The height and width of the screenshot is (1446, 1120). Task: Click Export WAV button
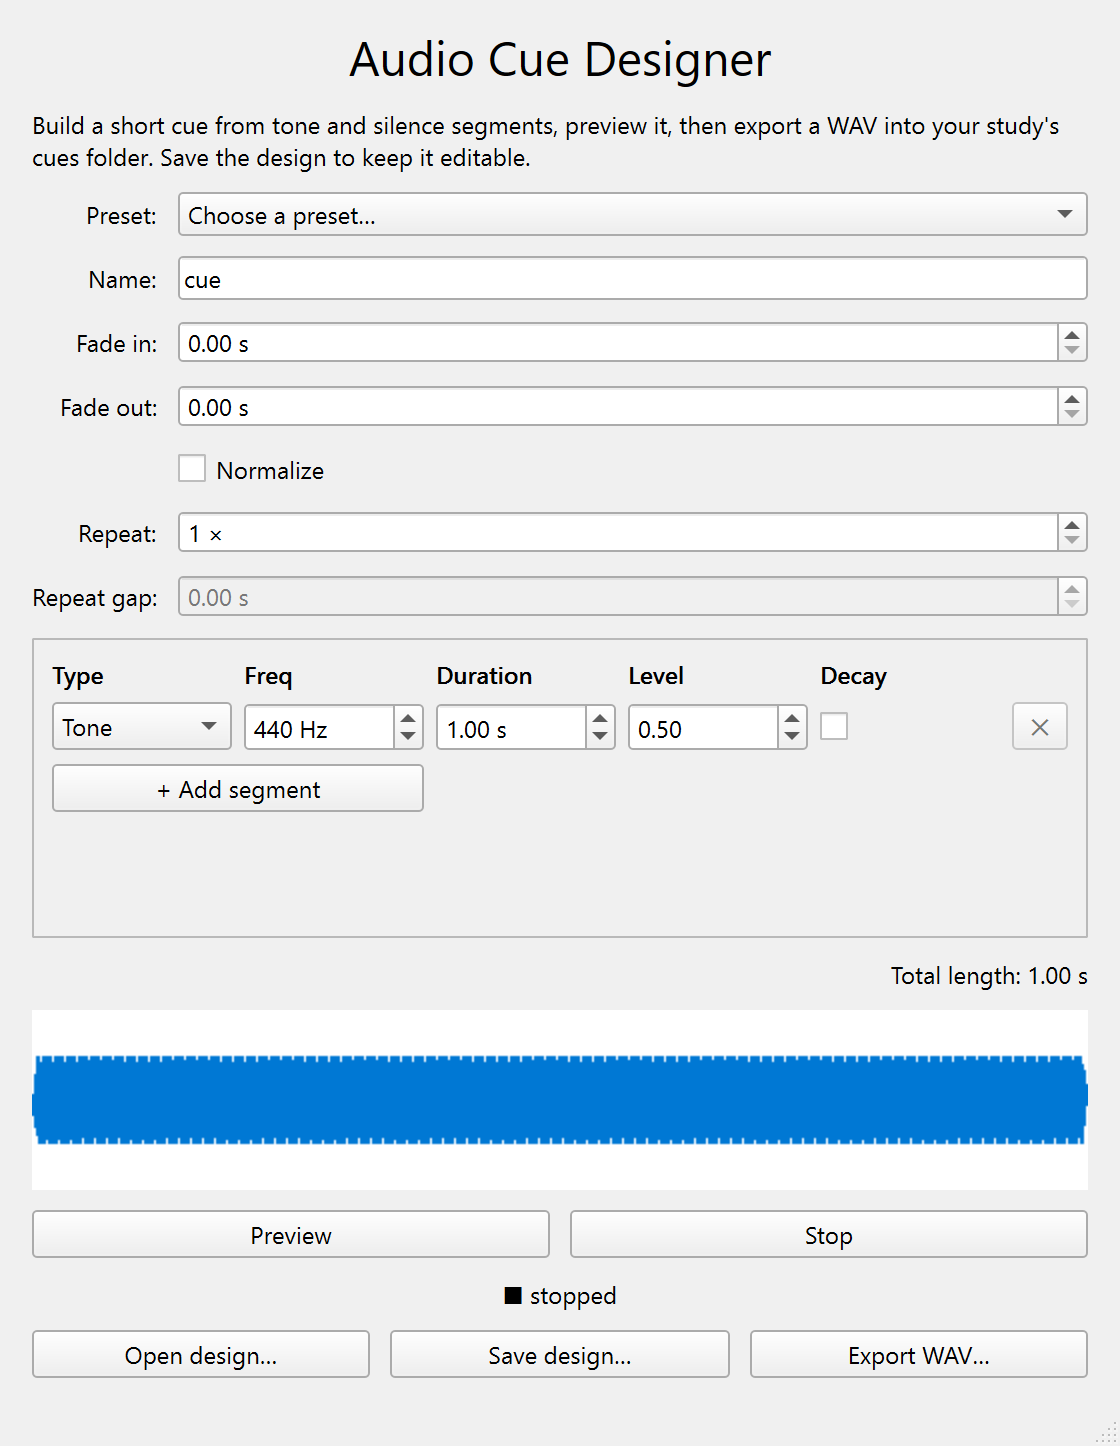pyautogui.click(x=919, y=1354)
